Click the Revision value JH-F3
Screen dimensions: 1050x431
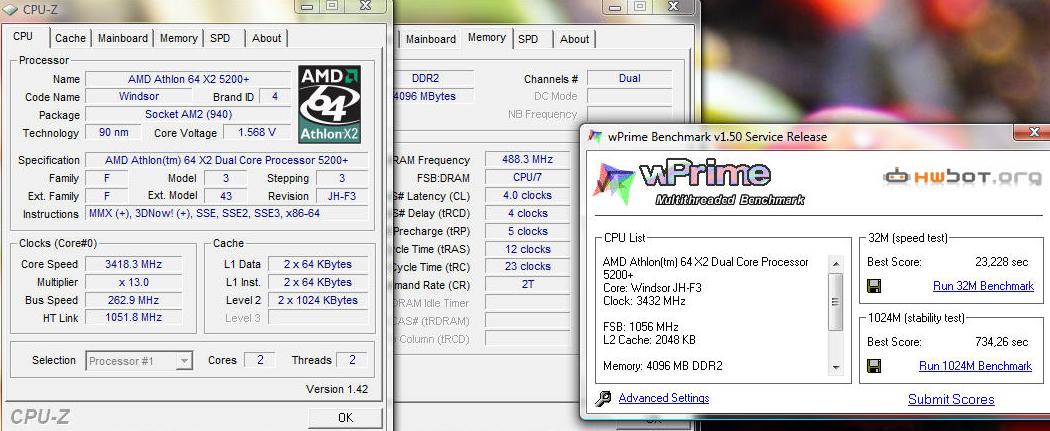[342, 196]
